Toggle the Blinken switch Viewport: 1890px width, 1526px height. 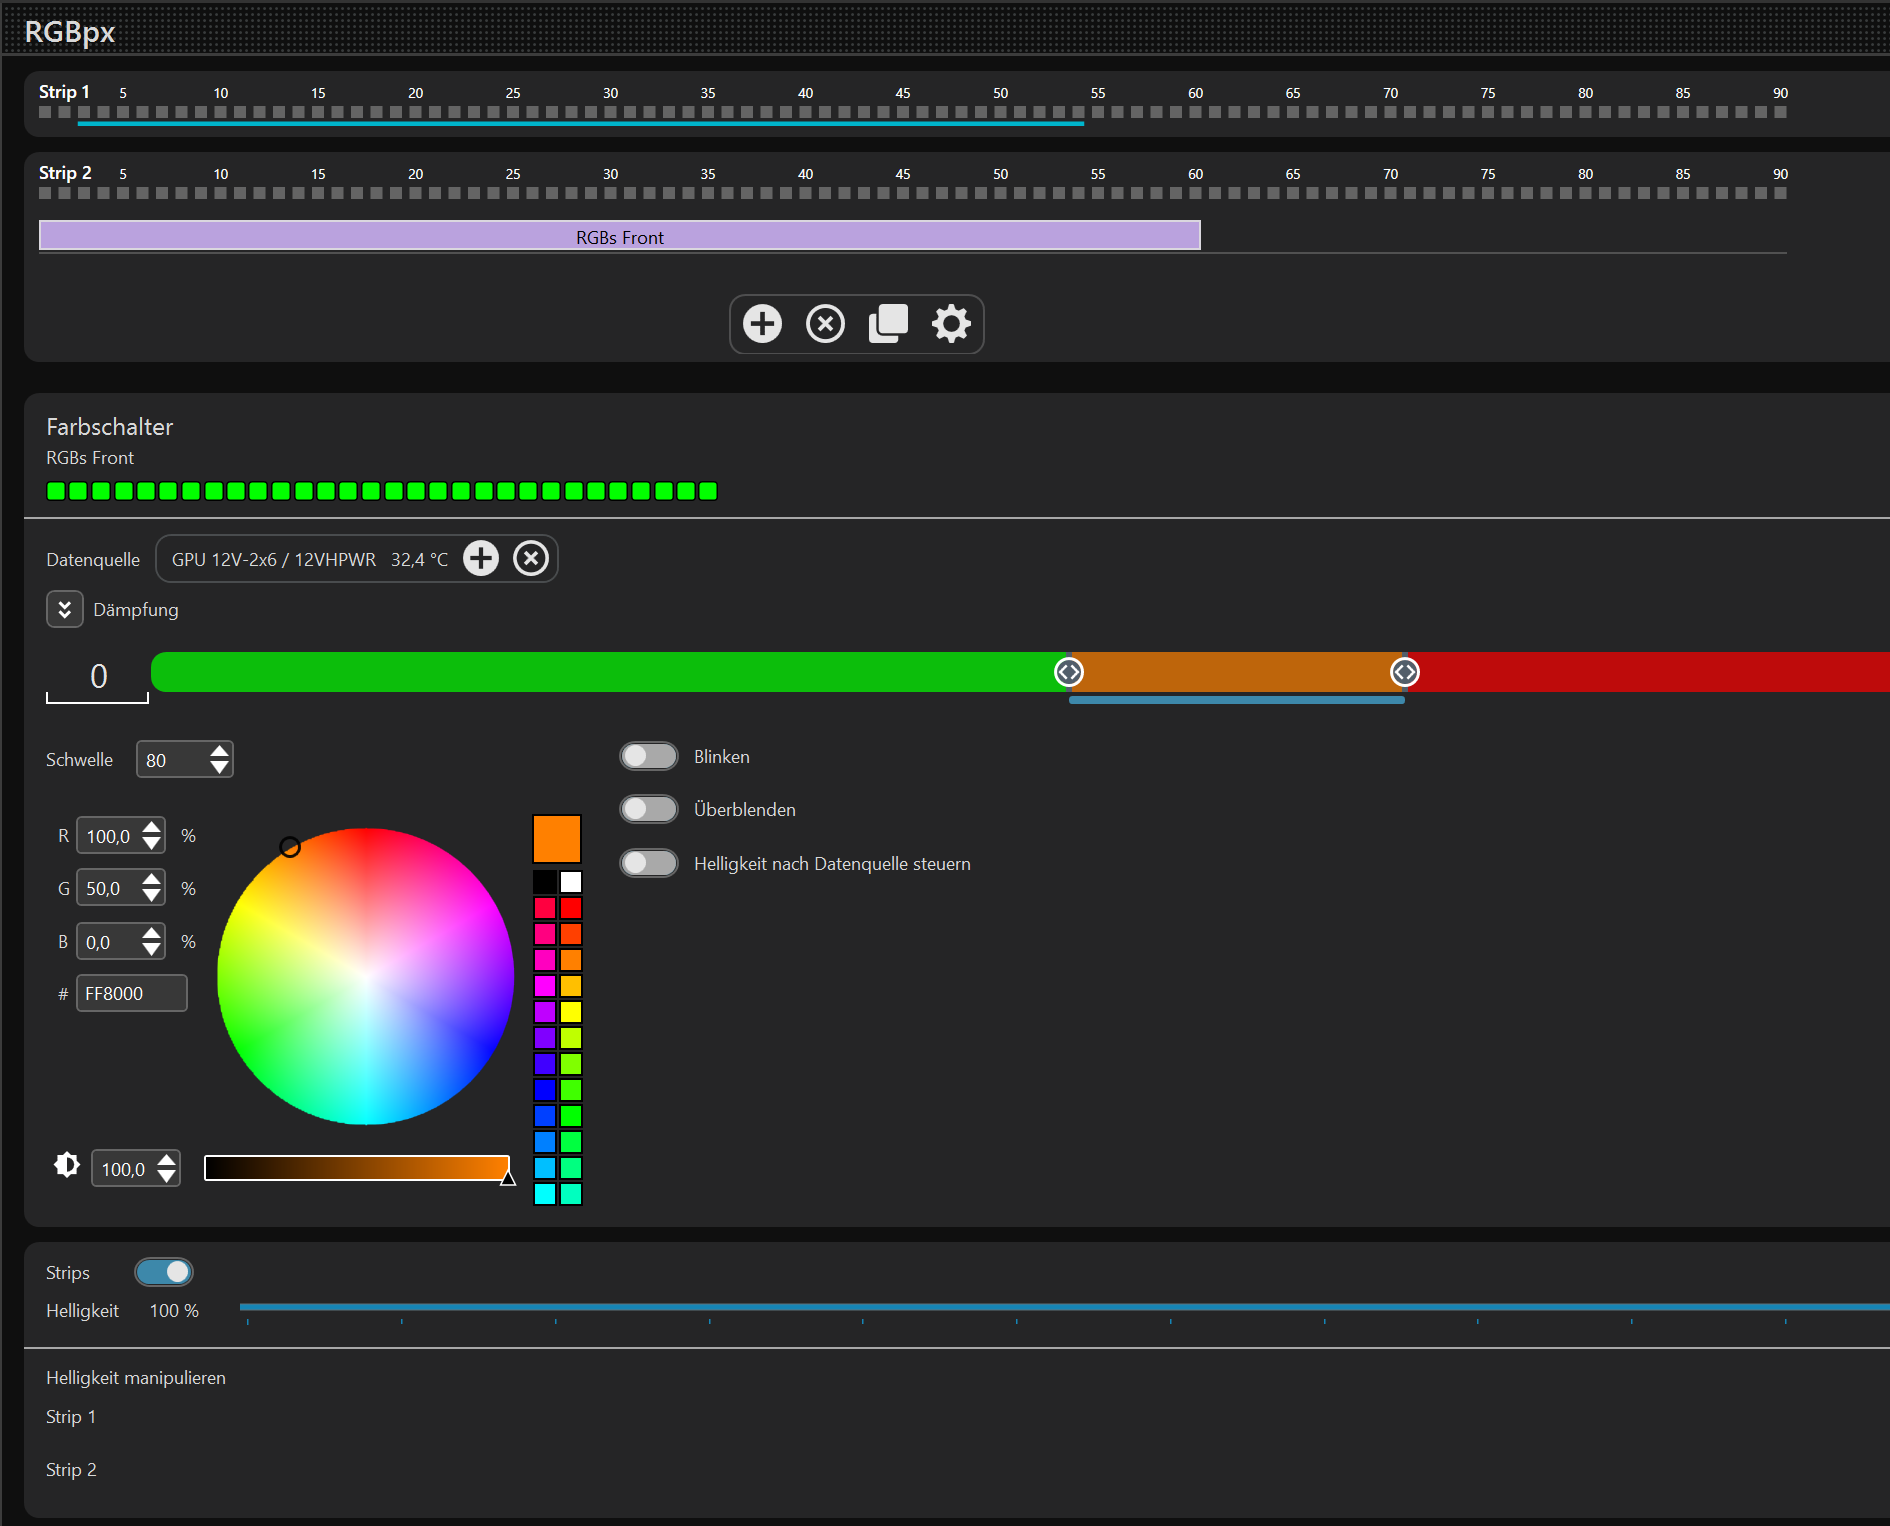click(x=649, y=756)
